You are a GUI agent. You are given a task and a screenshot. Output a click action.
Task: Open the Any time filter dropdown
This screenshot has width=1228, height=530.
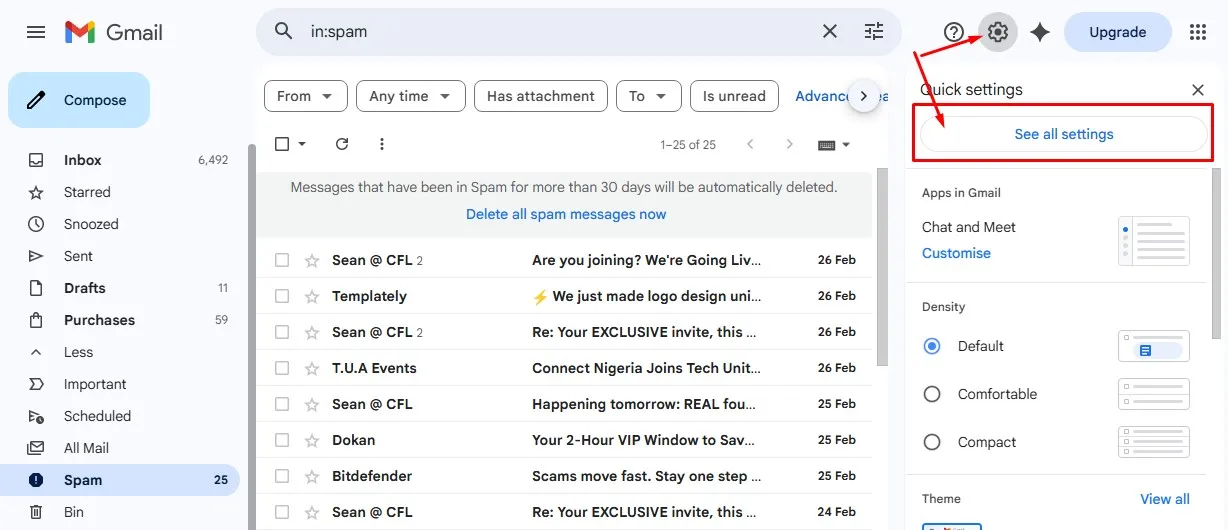pyautogui.click(x=411, y=96)
